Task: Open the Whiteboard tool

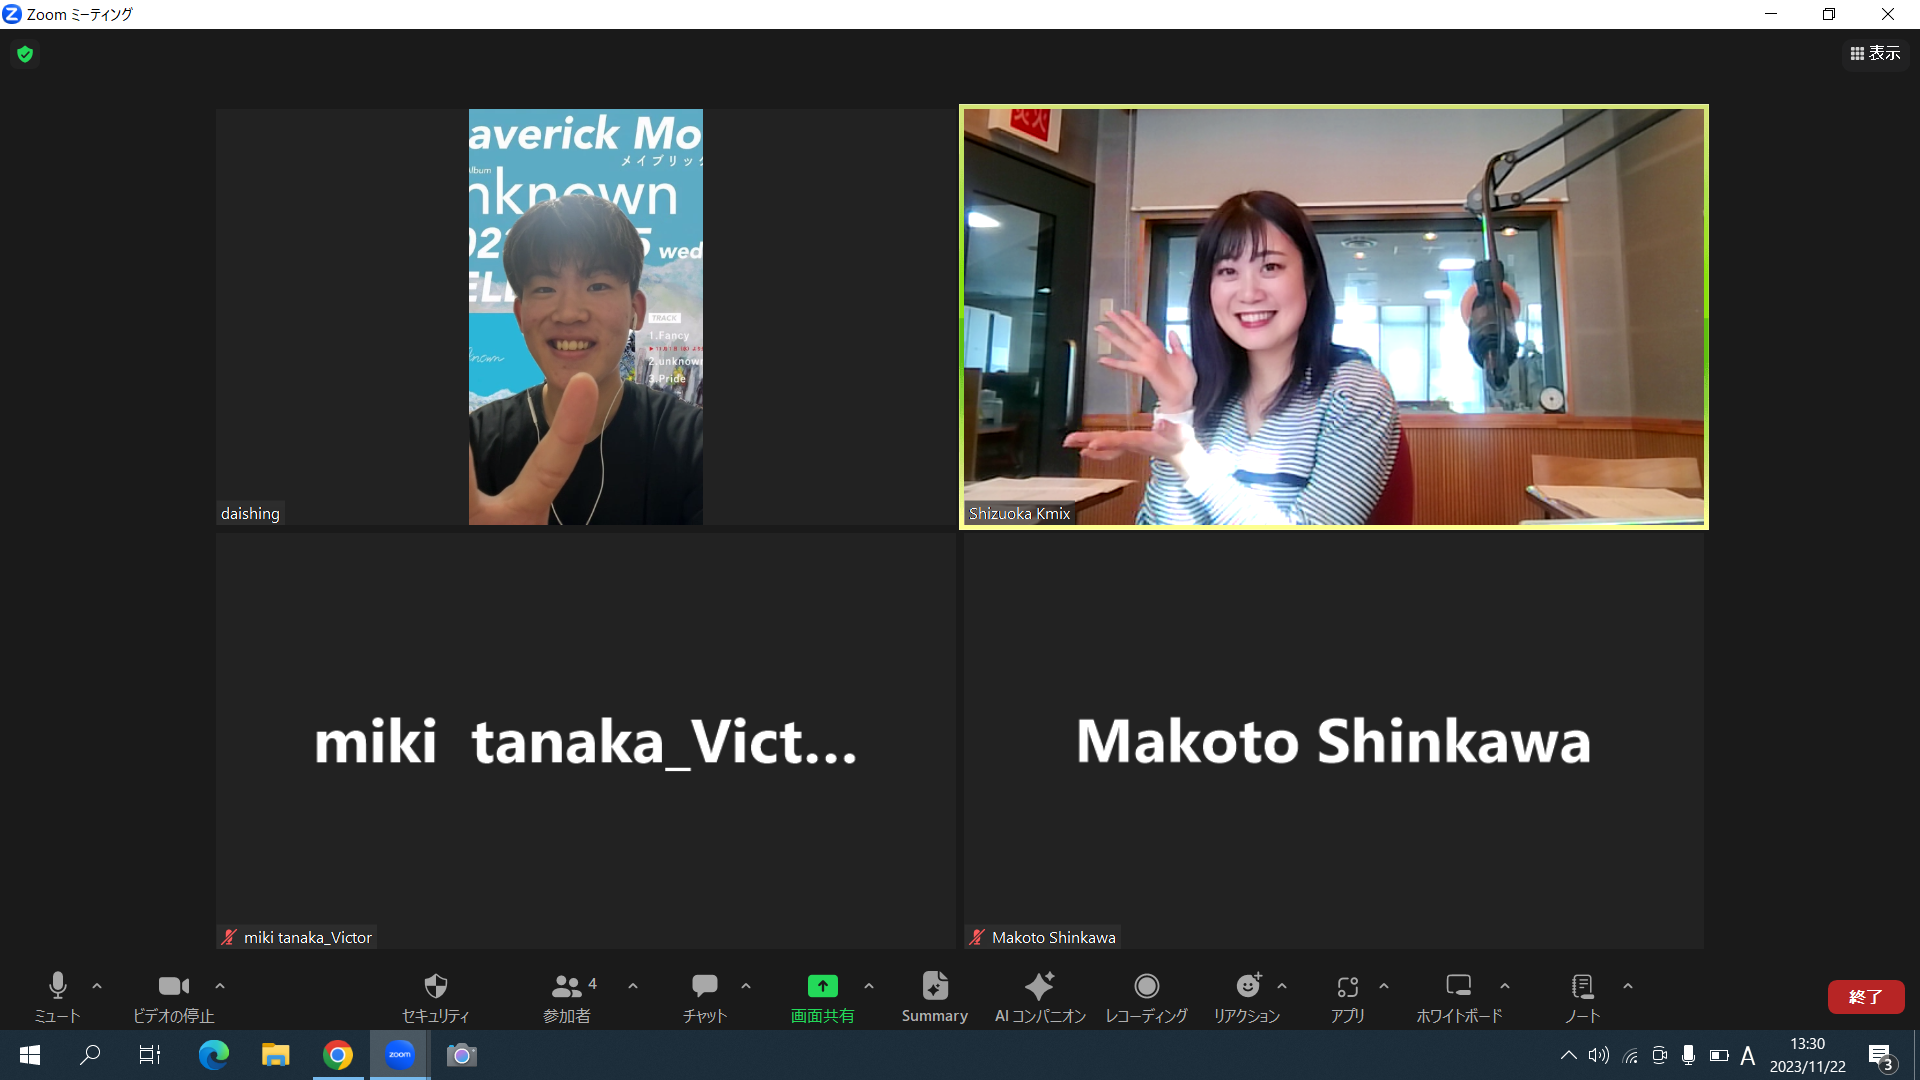Action: pyautogui.click(x=1458, y=987)
